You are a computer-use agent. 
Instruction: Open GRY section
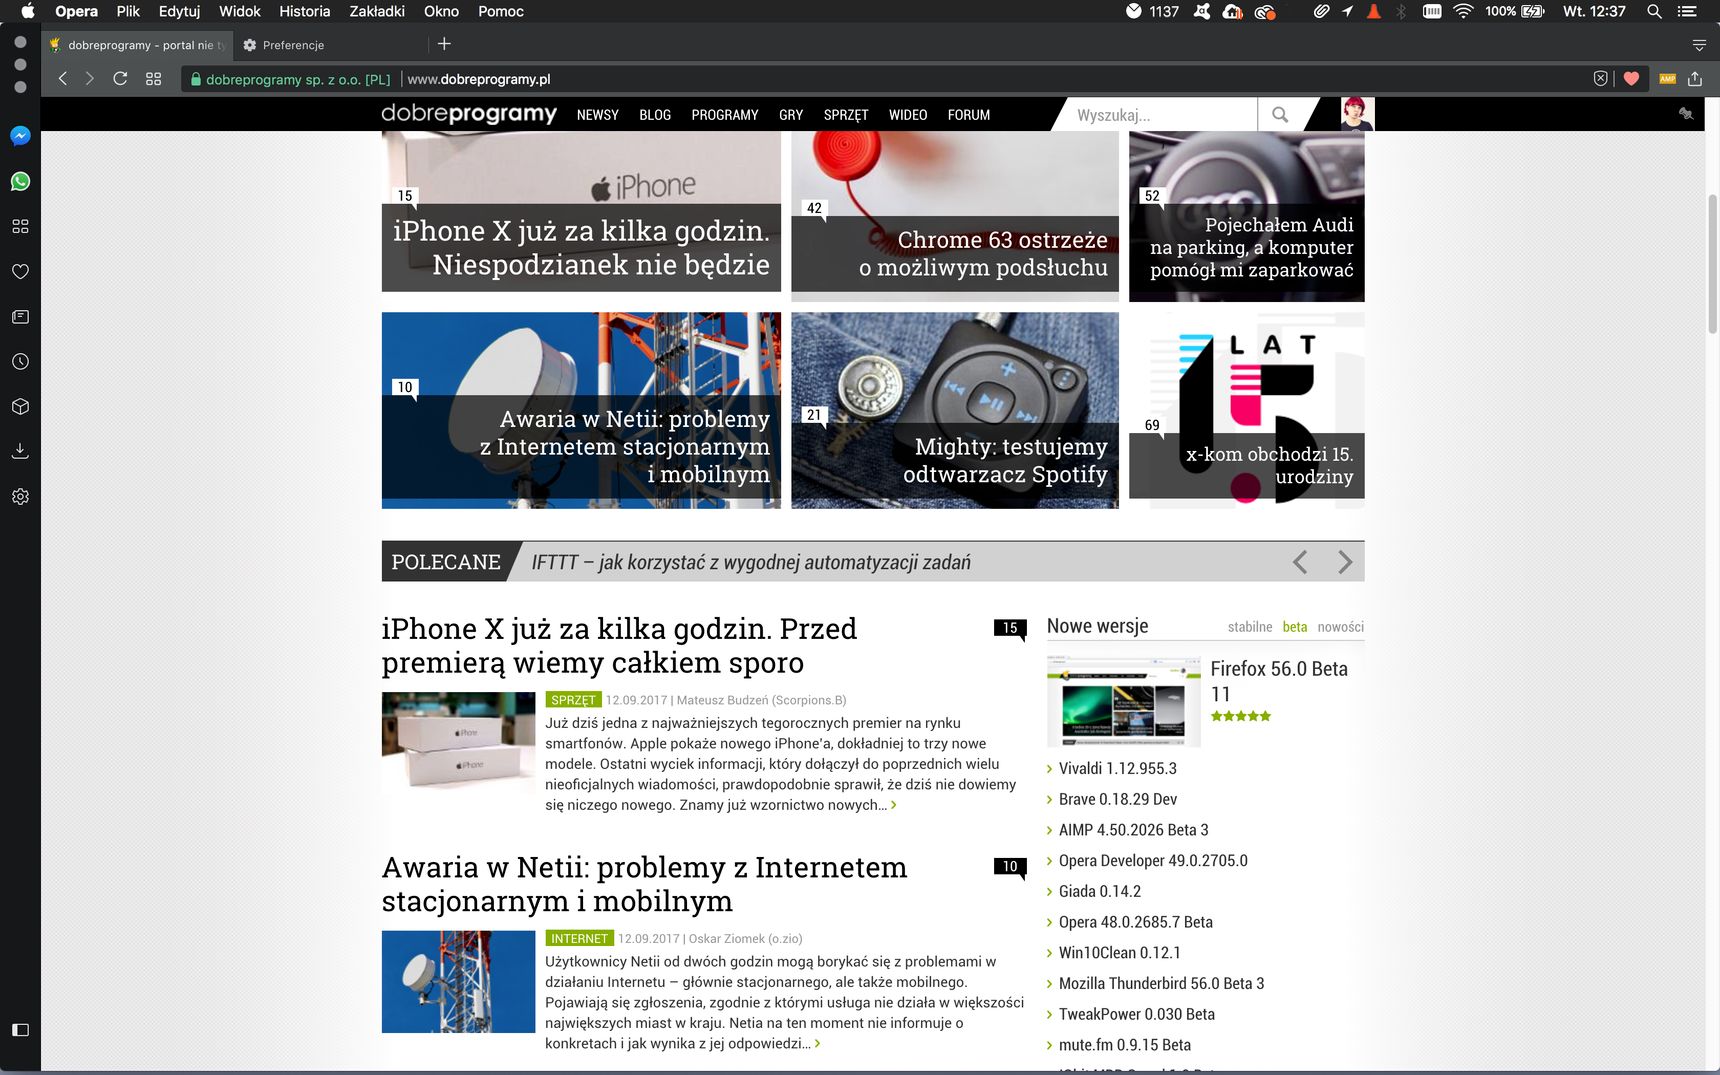791,115
